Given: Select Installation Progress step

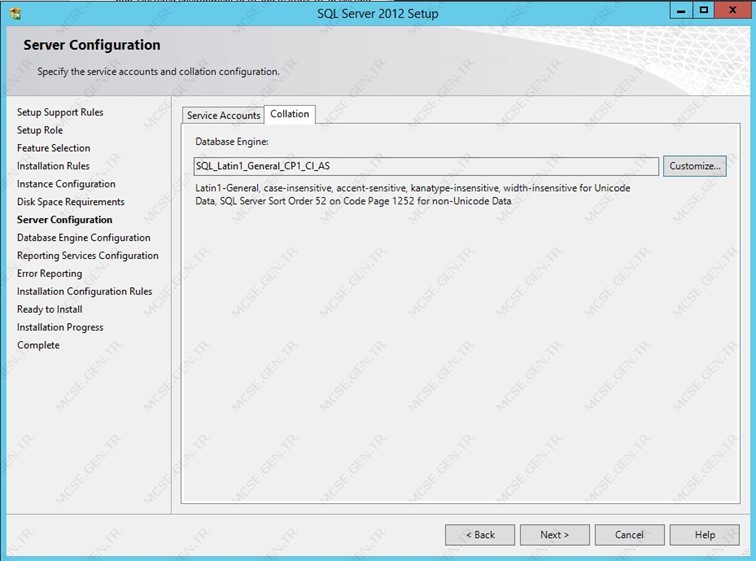Looking at the screenshot, I should click(60, 327).
